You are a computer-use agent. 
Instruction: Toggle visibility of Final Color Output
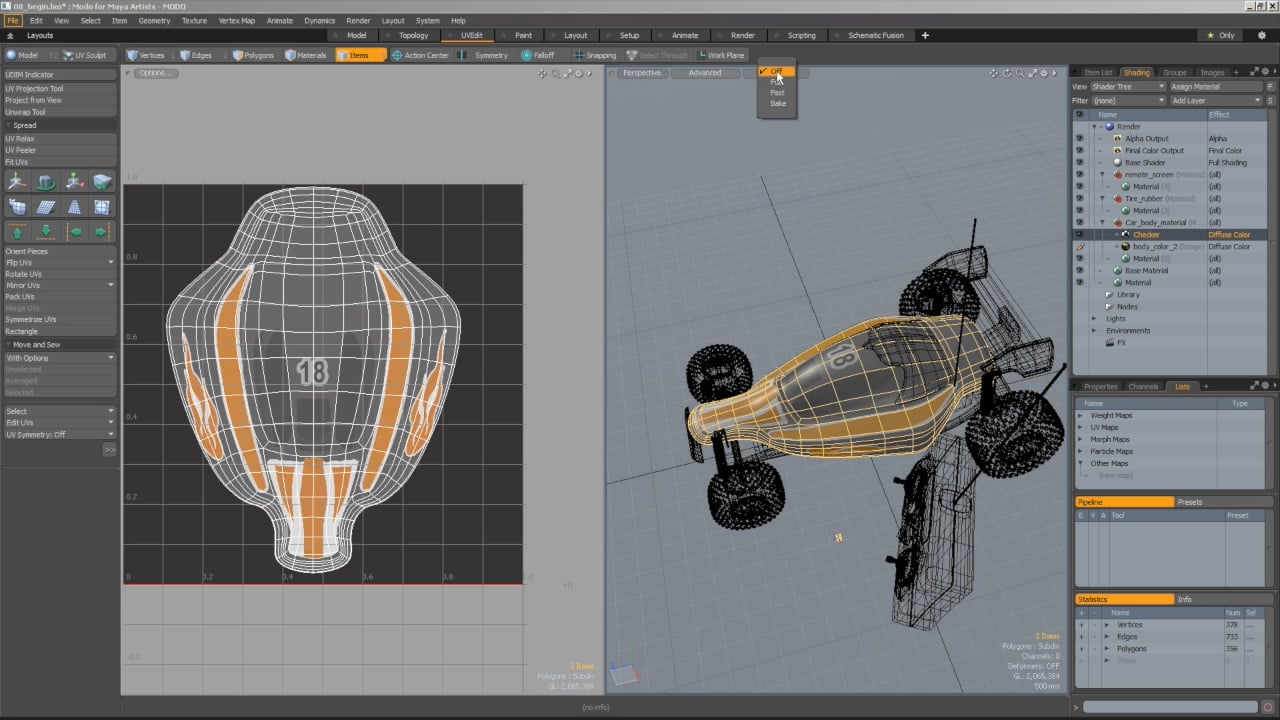(x=1079, y=151)
